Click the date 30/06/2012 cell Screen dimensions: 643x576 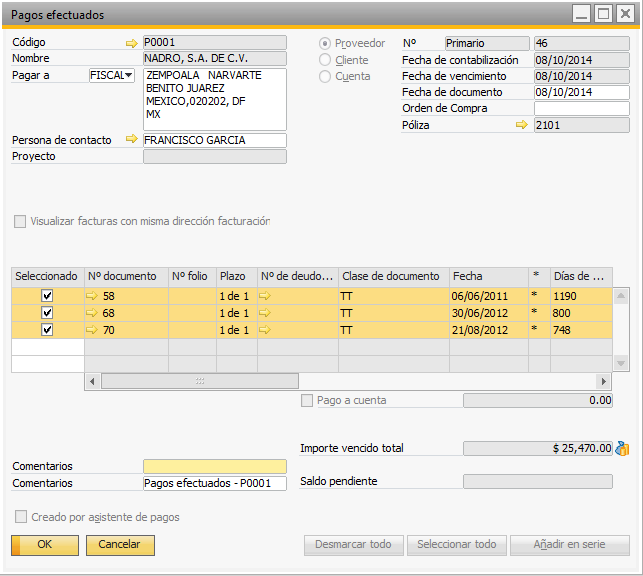click(489, 313)
